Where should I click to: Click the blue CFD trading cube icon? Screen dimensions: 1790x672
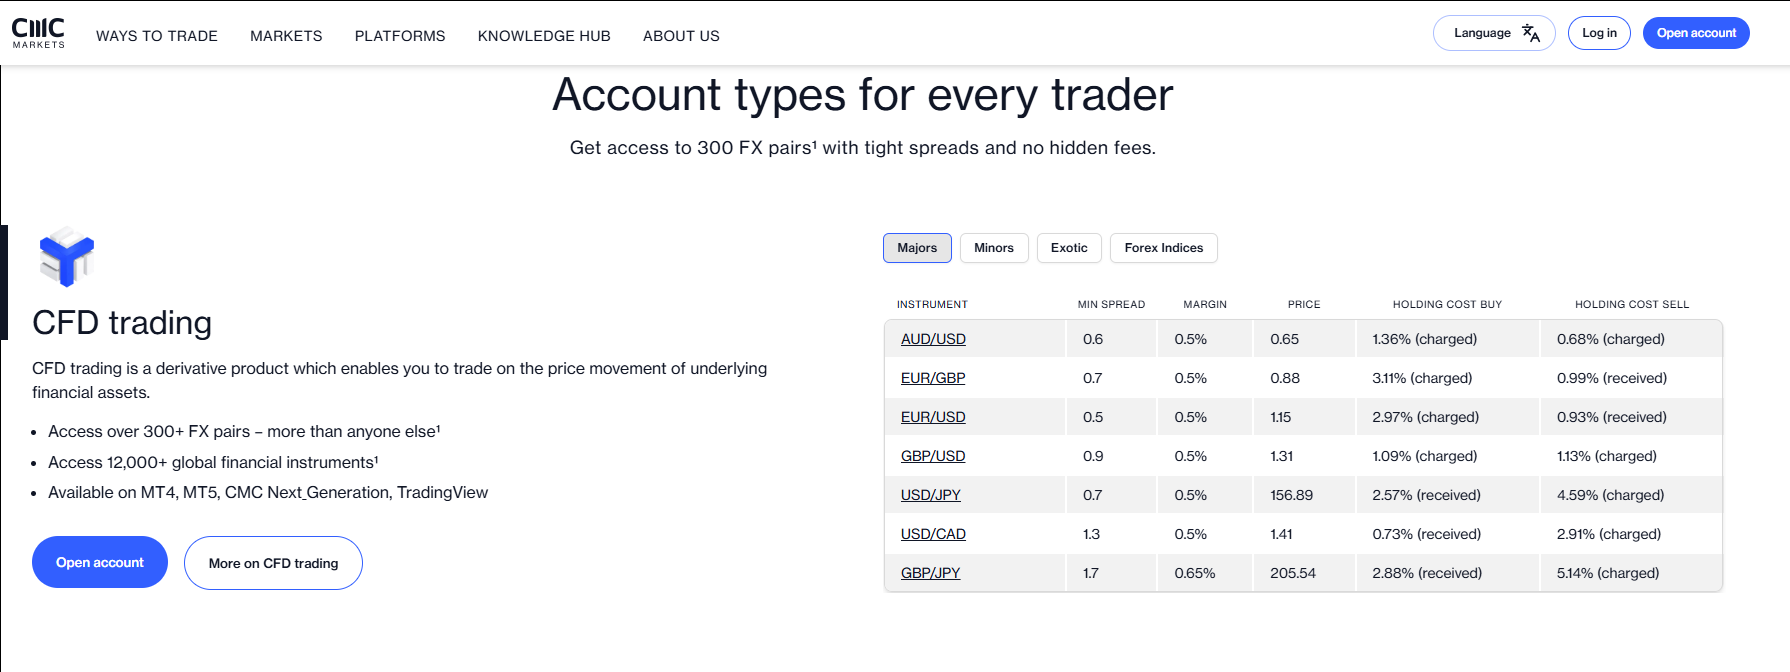66,257
